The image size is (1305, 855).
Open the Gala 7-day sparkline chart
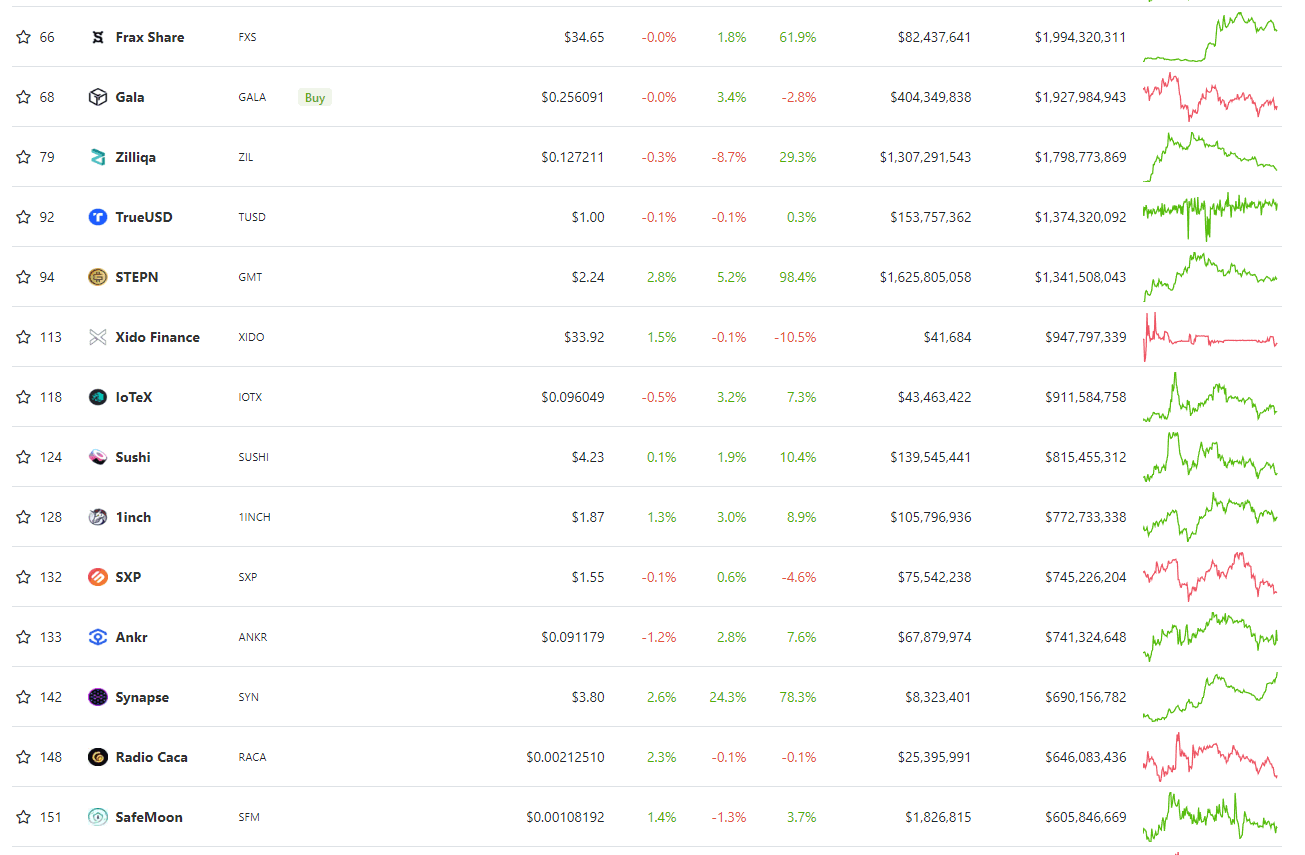pyautogui.click(x=1210, y=97)
